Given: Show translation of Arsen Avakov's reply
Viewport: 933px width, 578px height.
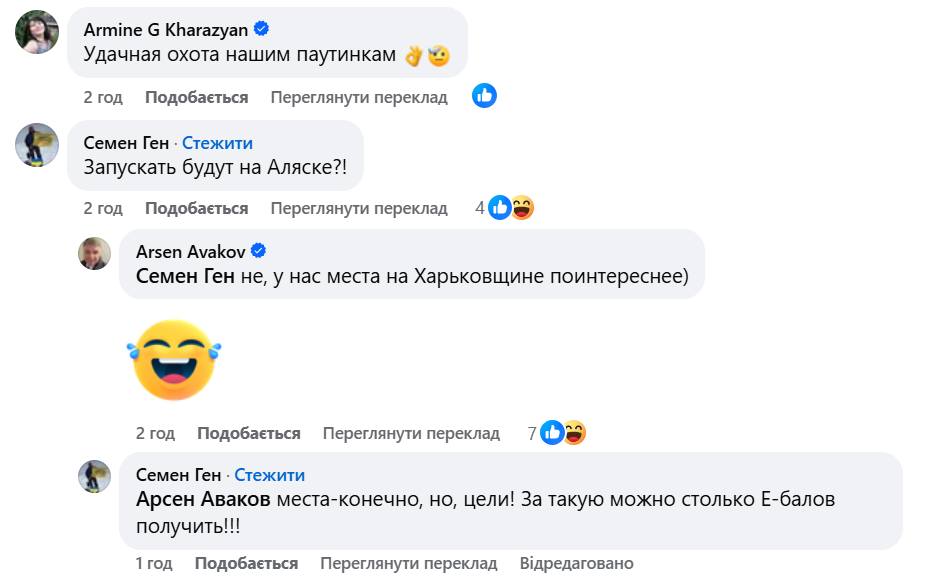Looking at the screenshot, I should 411,433.
